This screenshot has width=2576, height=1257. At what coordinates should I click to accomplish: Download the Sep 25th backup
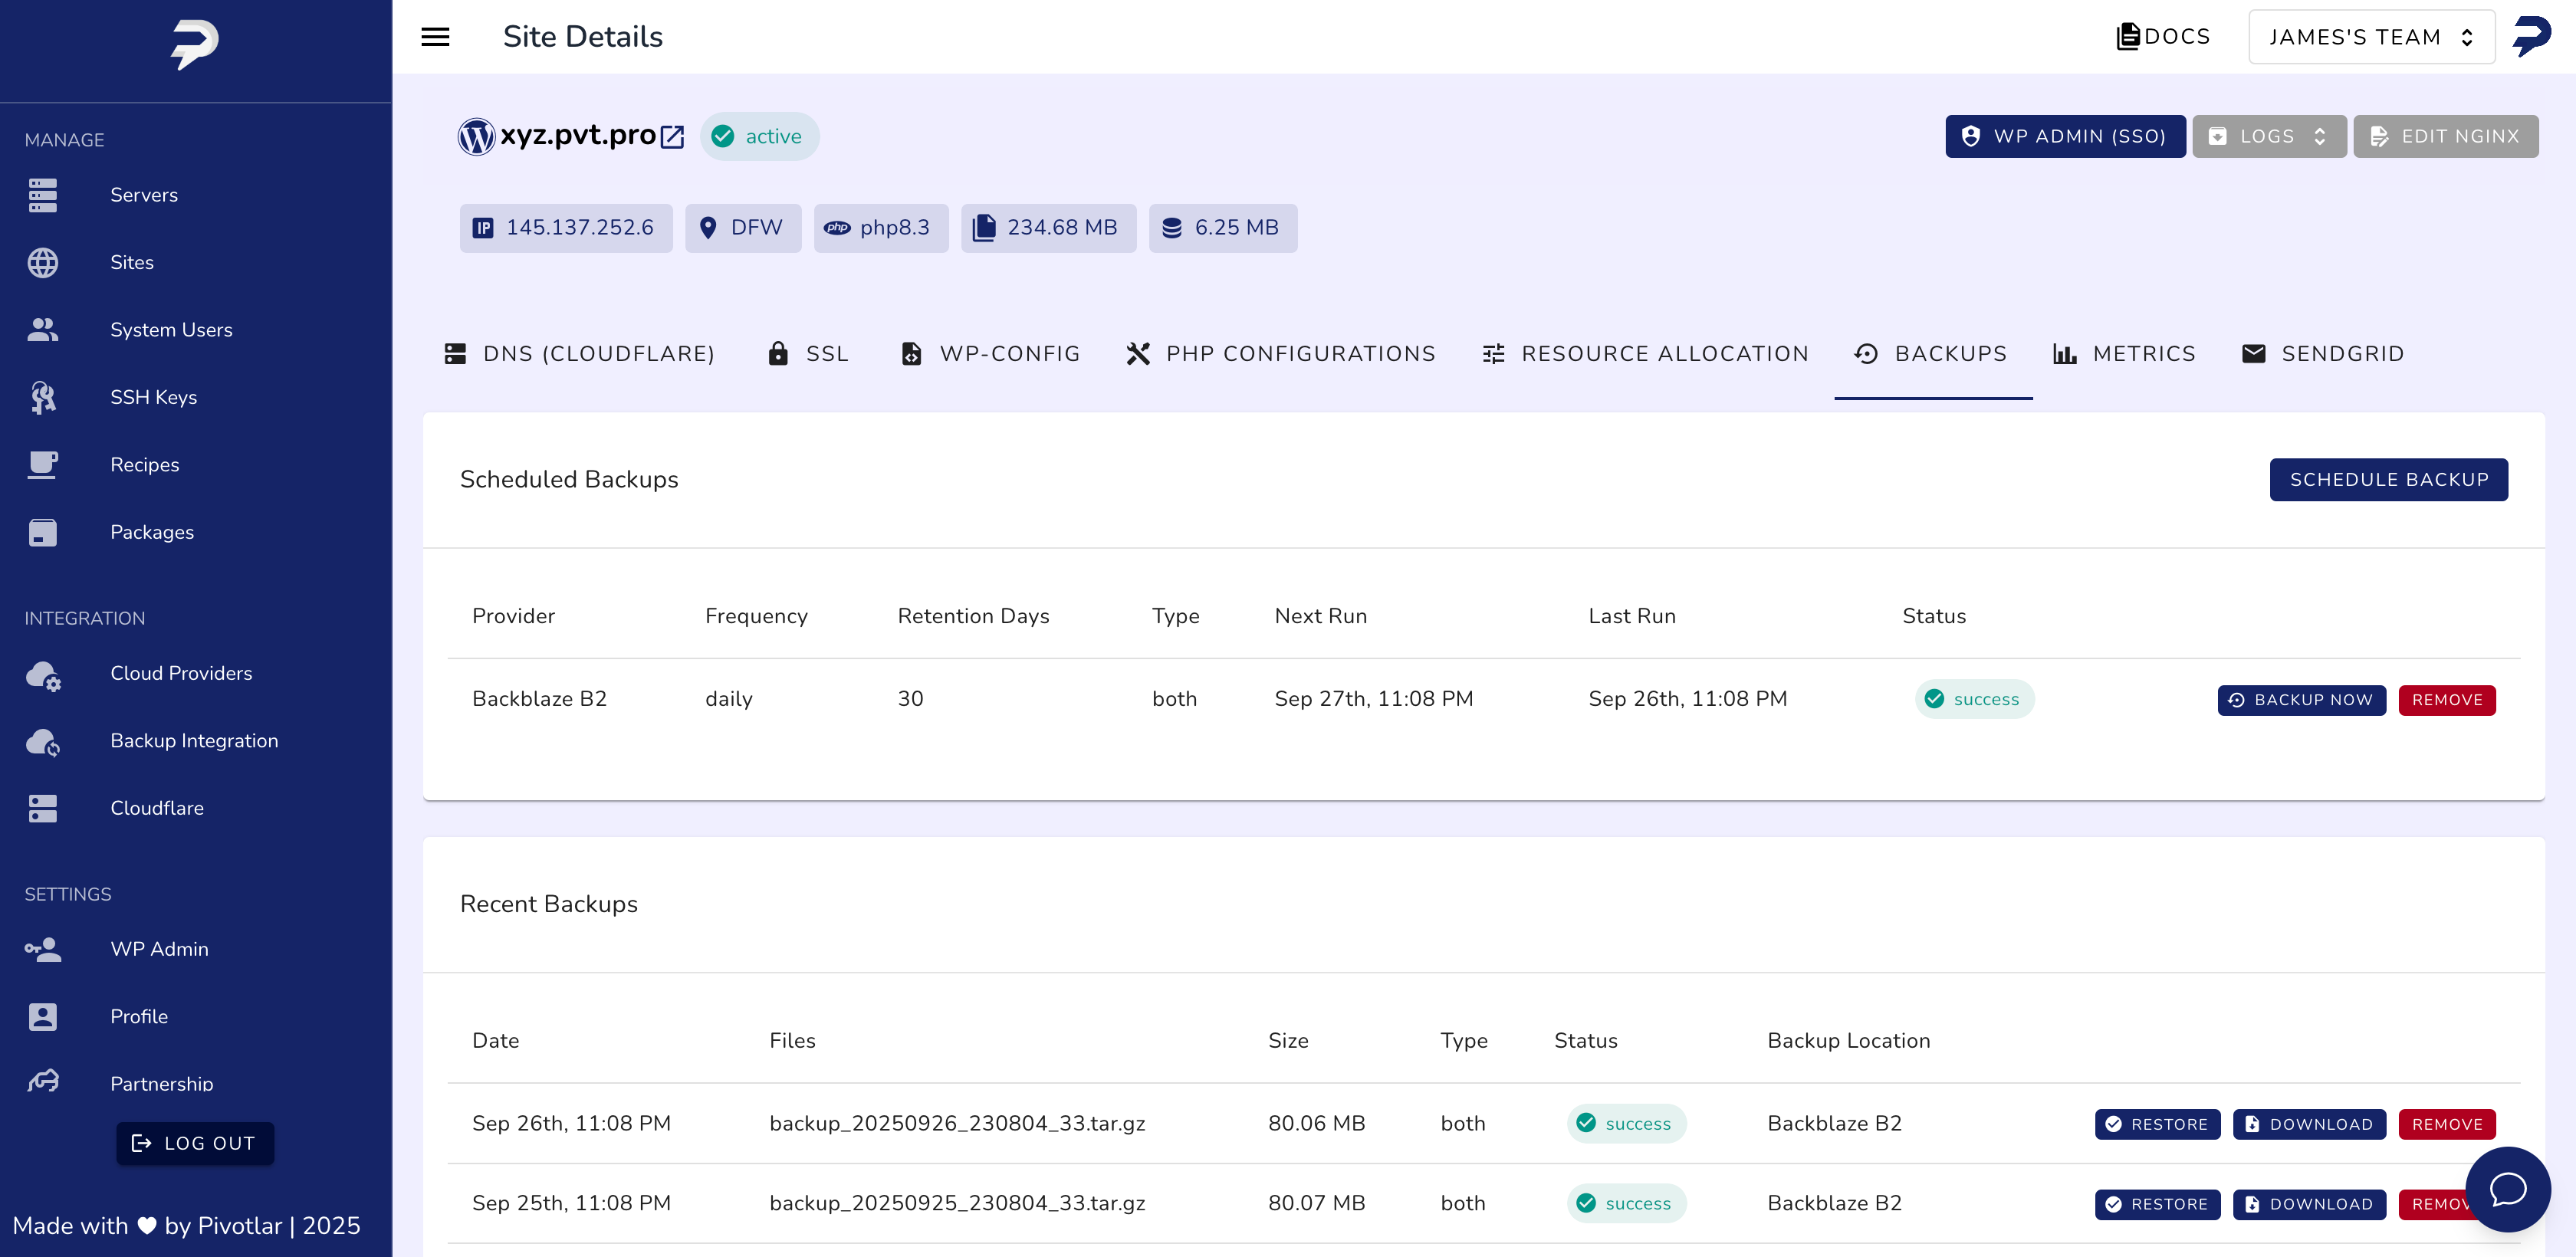point(2309,1204)
